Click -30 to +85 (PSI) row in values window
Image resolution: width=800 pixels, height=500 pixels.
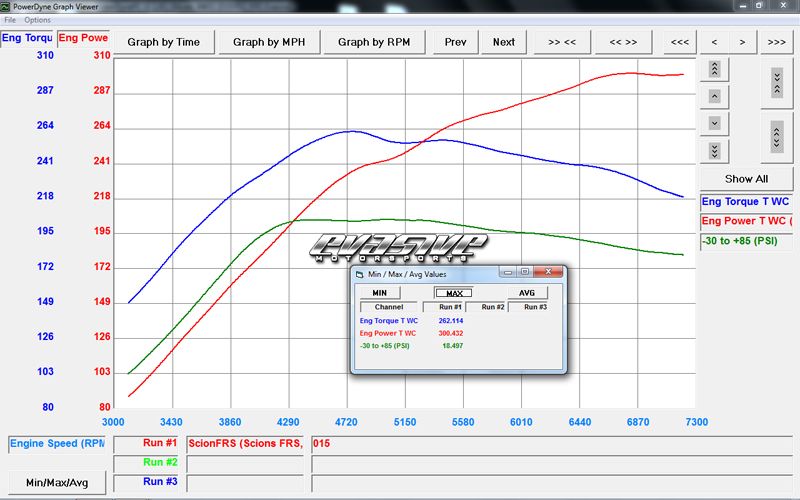(x=385, y=345)
